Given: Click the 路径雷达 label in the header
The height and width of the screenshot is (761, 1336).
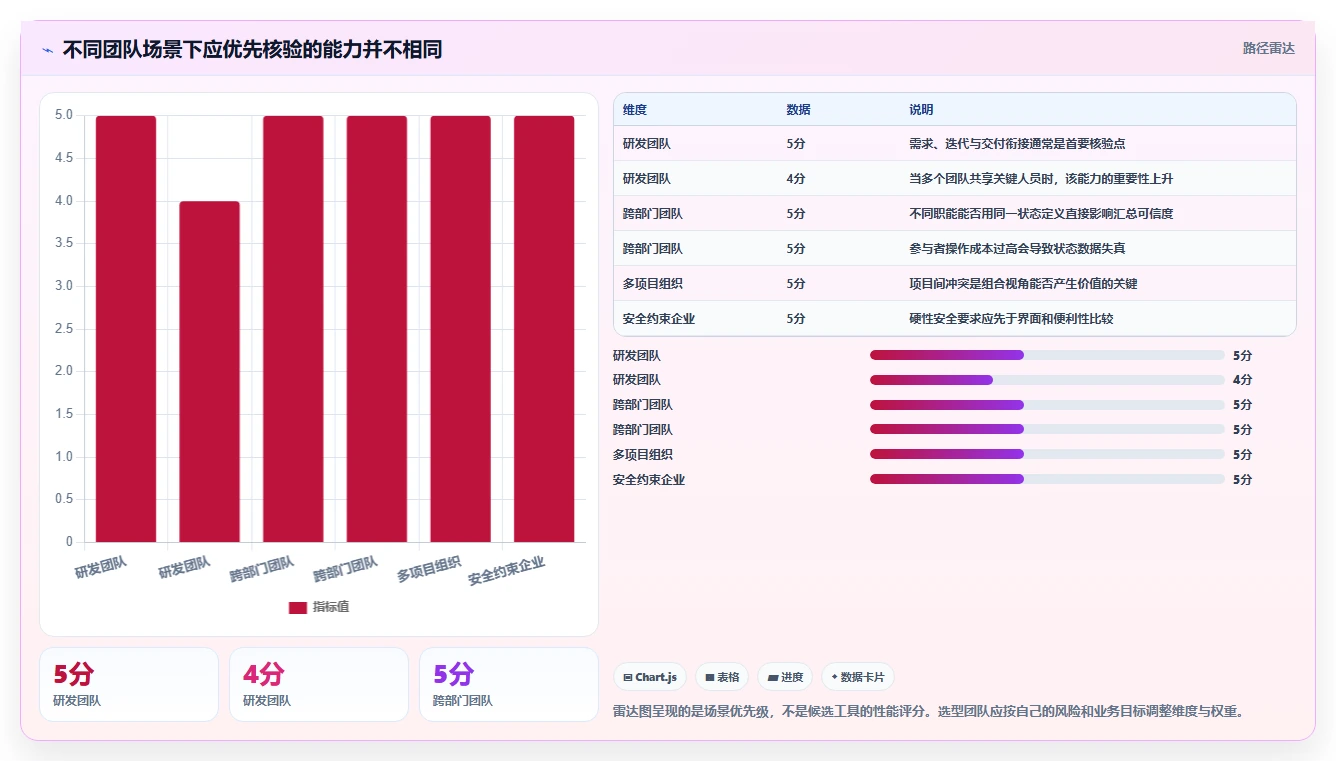Looking at the screenshot, I should [x=1269, y=48].
